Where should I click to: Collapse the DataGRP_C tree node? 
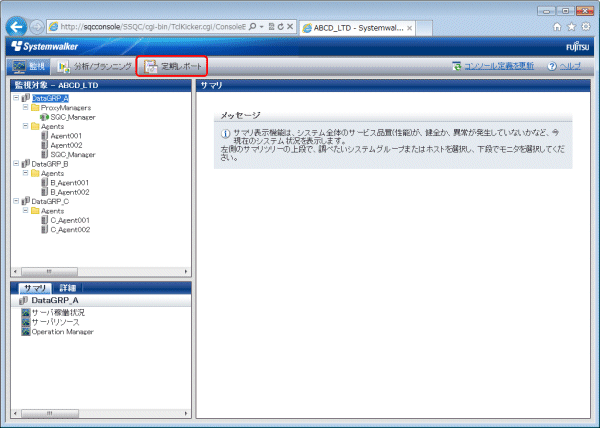click(16, 201)
